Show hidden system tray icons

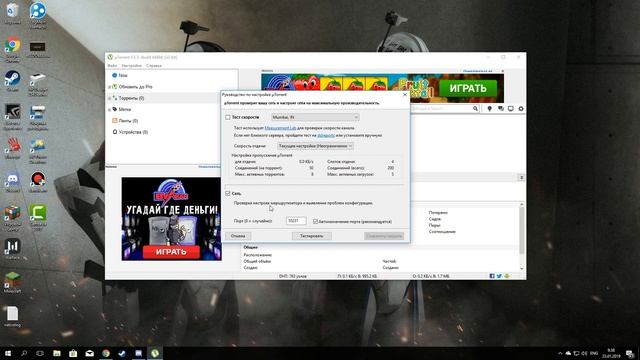click(560, 353)
